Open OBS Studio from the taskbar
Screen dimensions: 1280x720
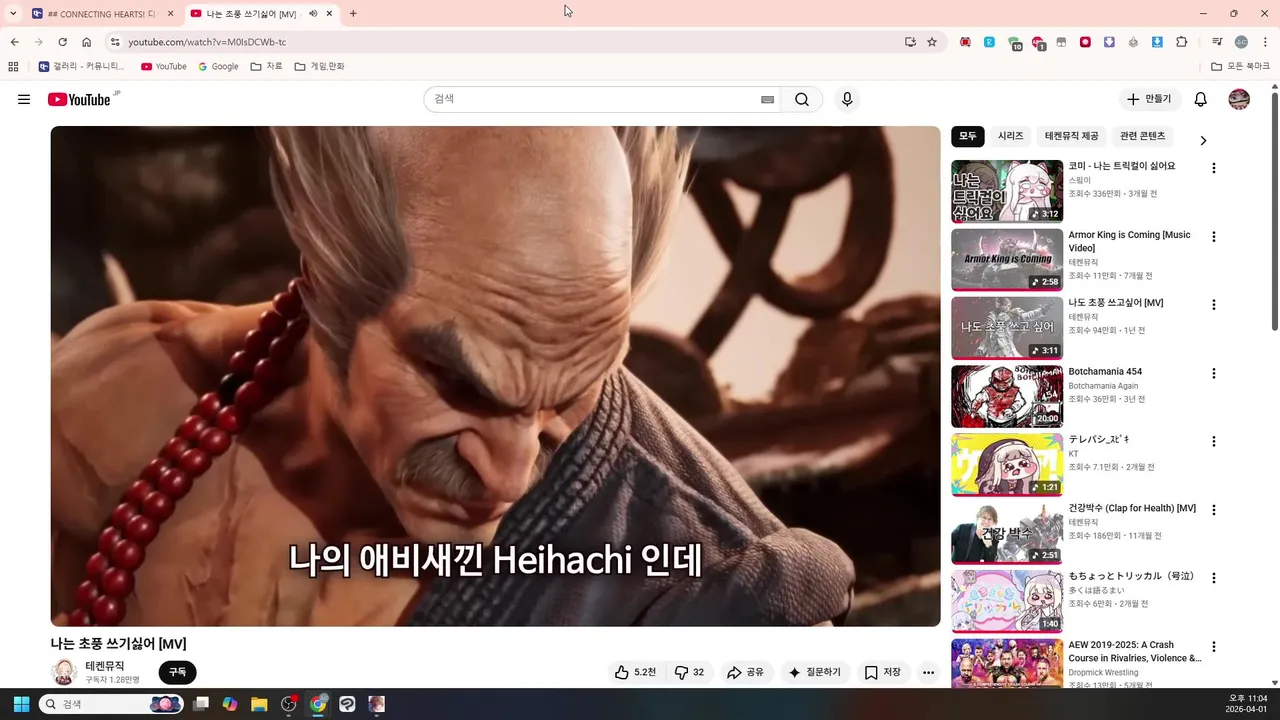click(289, 704)
